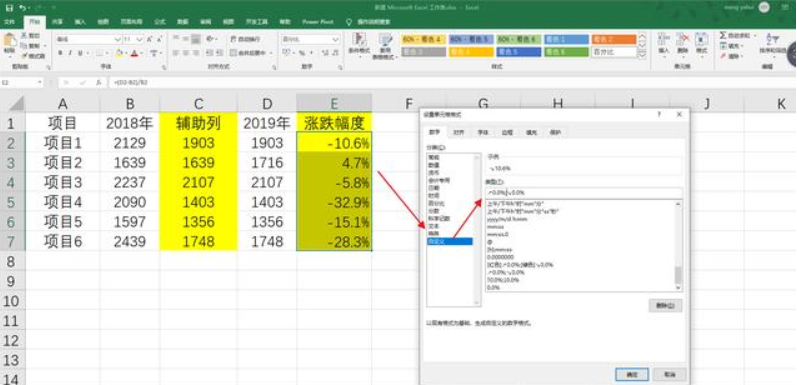Switch to the Insert ribbon tab
The width and height of the screenshot is (797, 385).
[x=80, y=22]
